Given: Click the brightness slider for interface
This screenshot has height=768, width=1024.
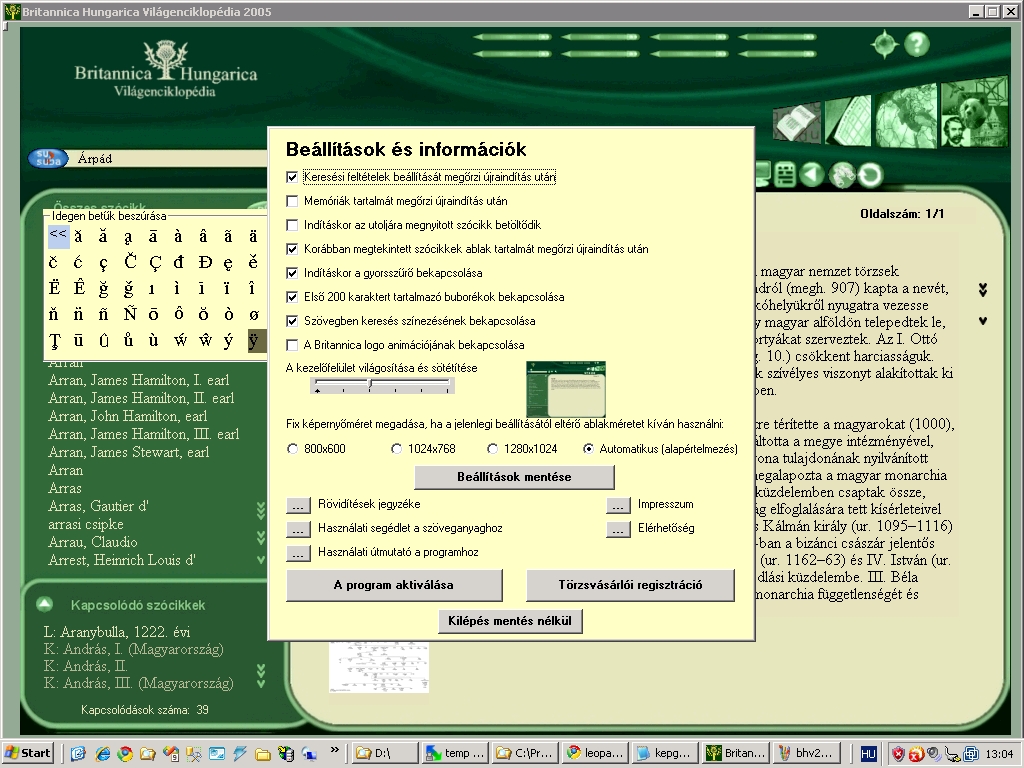Looking at the screenshot, I should [383, 385].
